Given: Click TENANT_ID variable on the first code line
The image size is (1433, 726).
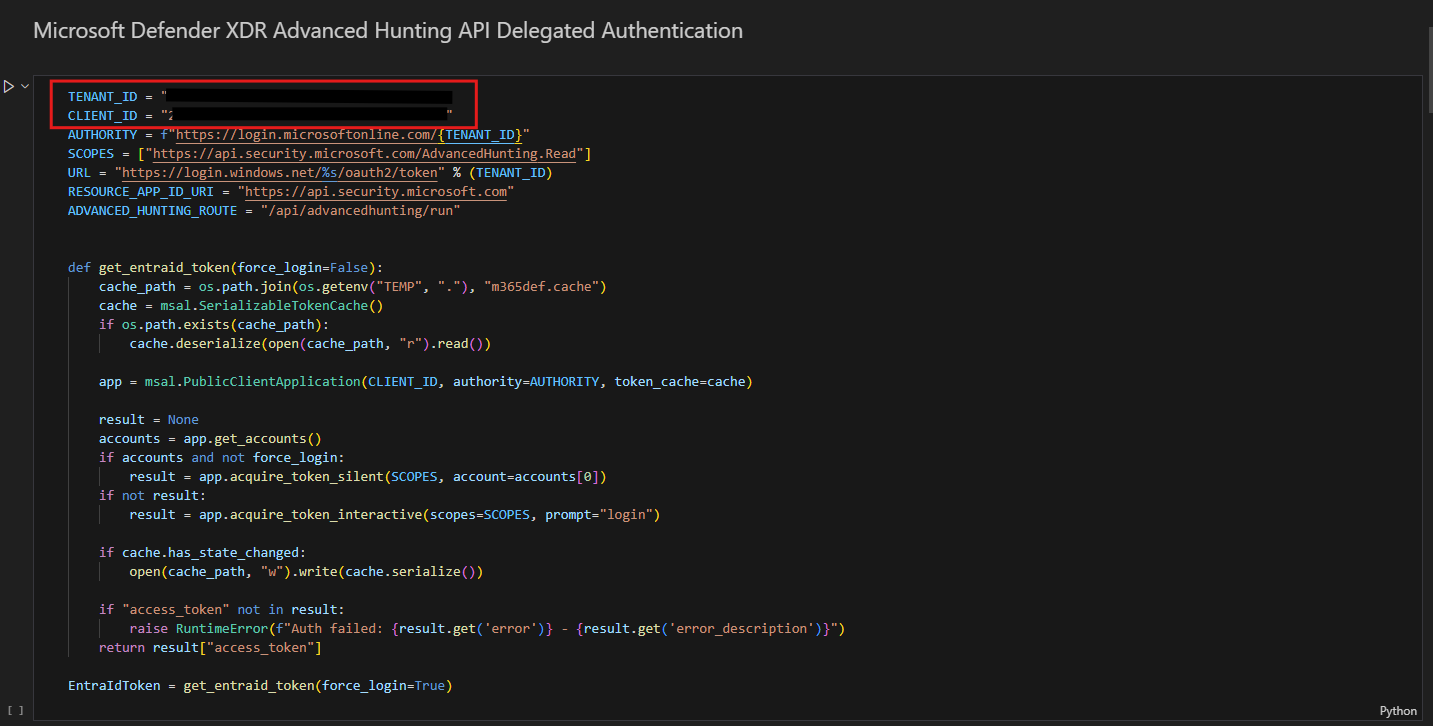Looking at the screenshot, I should 102,97.
